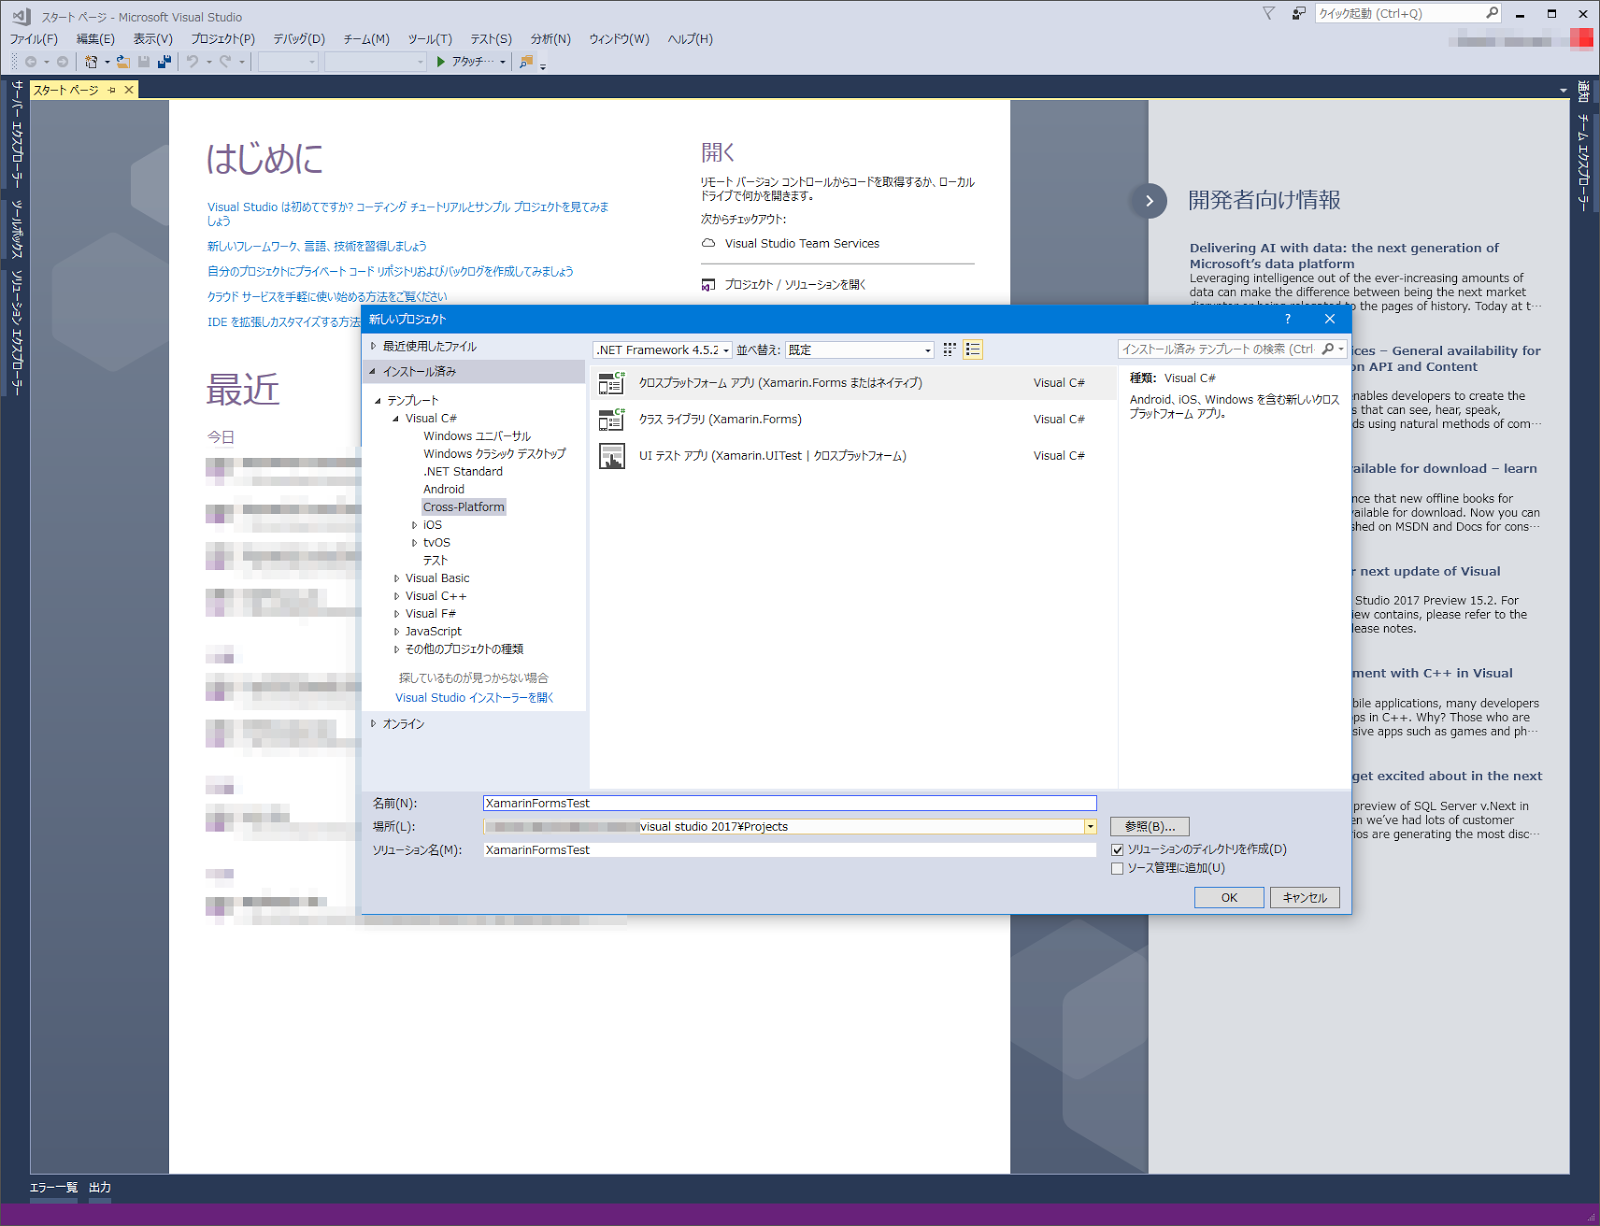
Task: Click the Team Services cloud icon
Action: pyautogui.click(x=709, y=243)
